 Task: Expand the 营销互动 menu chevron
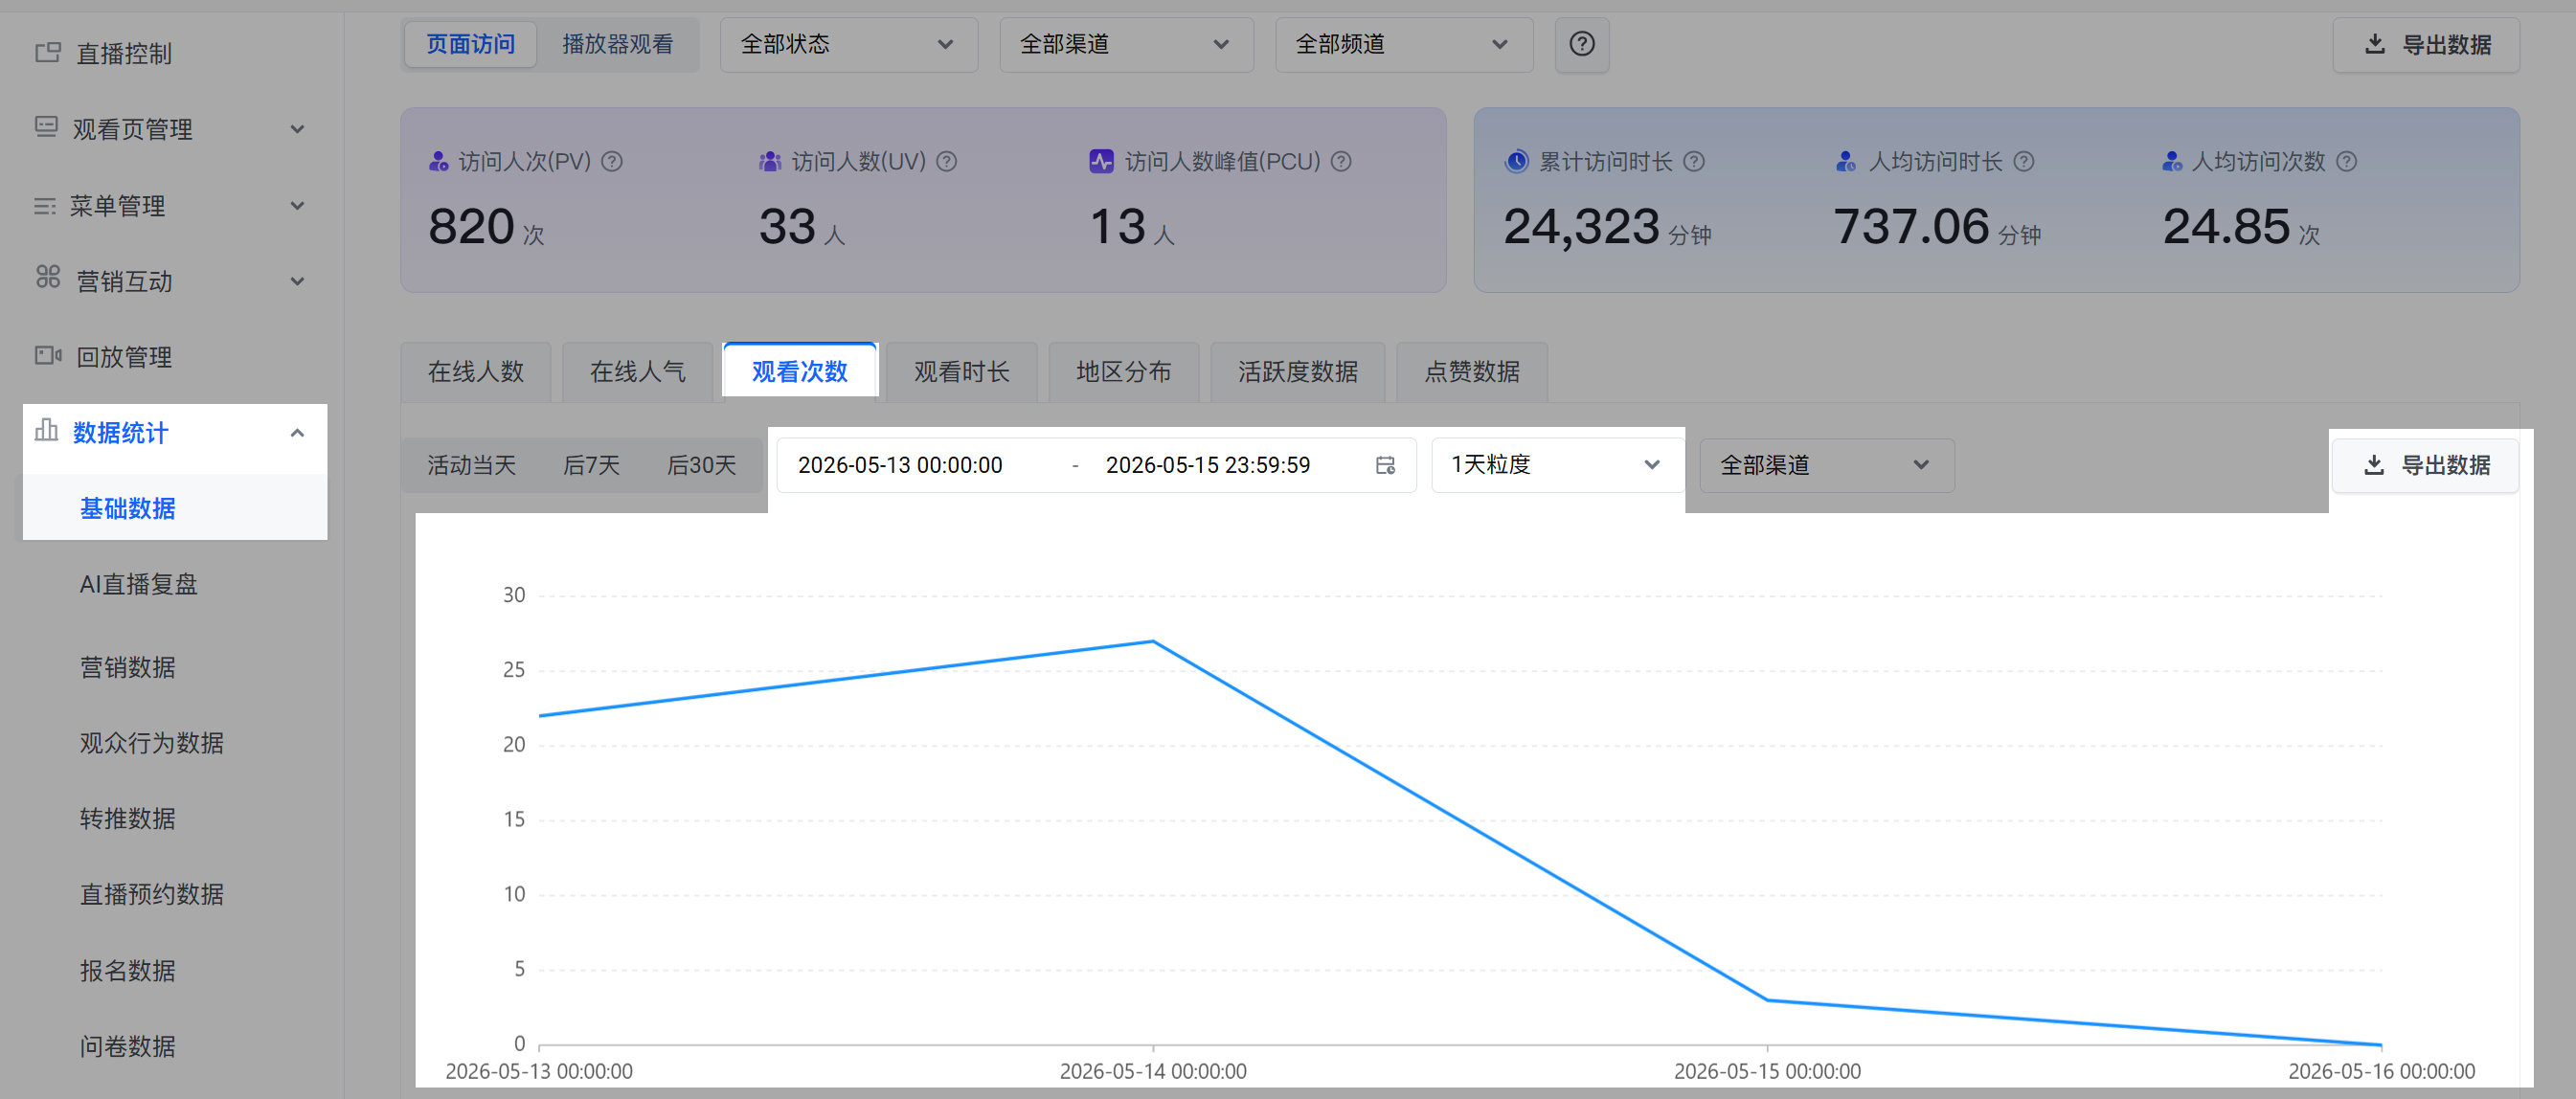297,281
